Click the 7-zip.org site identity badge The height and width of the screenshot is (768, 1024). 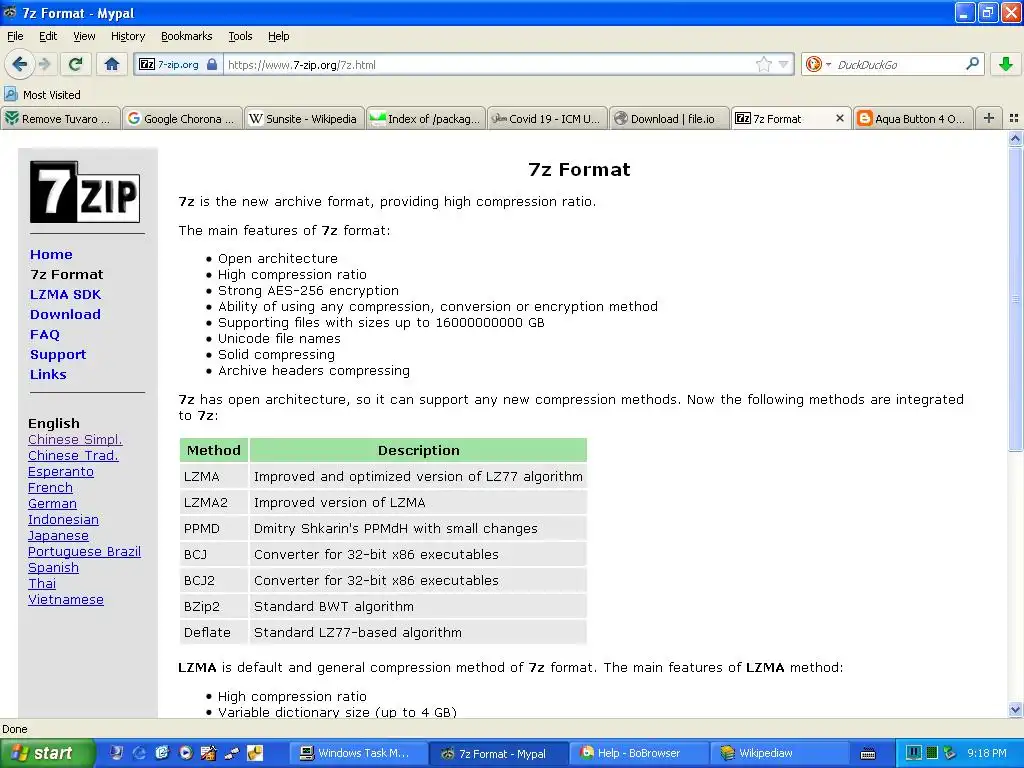point(178,65)
